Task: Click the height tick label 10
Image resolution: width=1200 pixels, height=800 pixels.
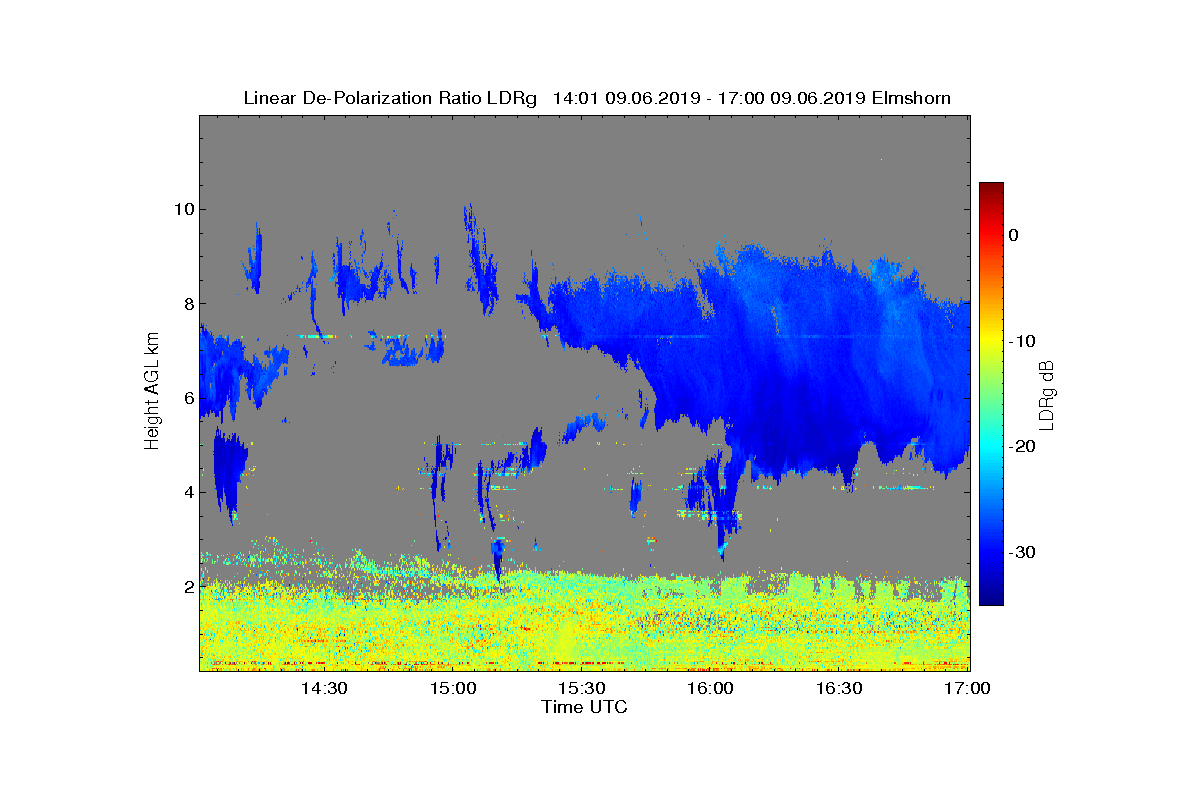Action: click(x=182, y=209)
